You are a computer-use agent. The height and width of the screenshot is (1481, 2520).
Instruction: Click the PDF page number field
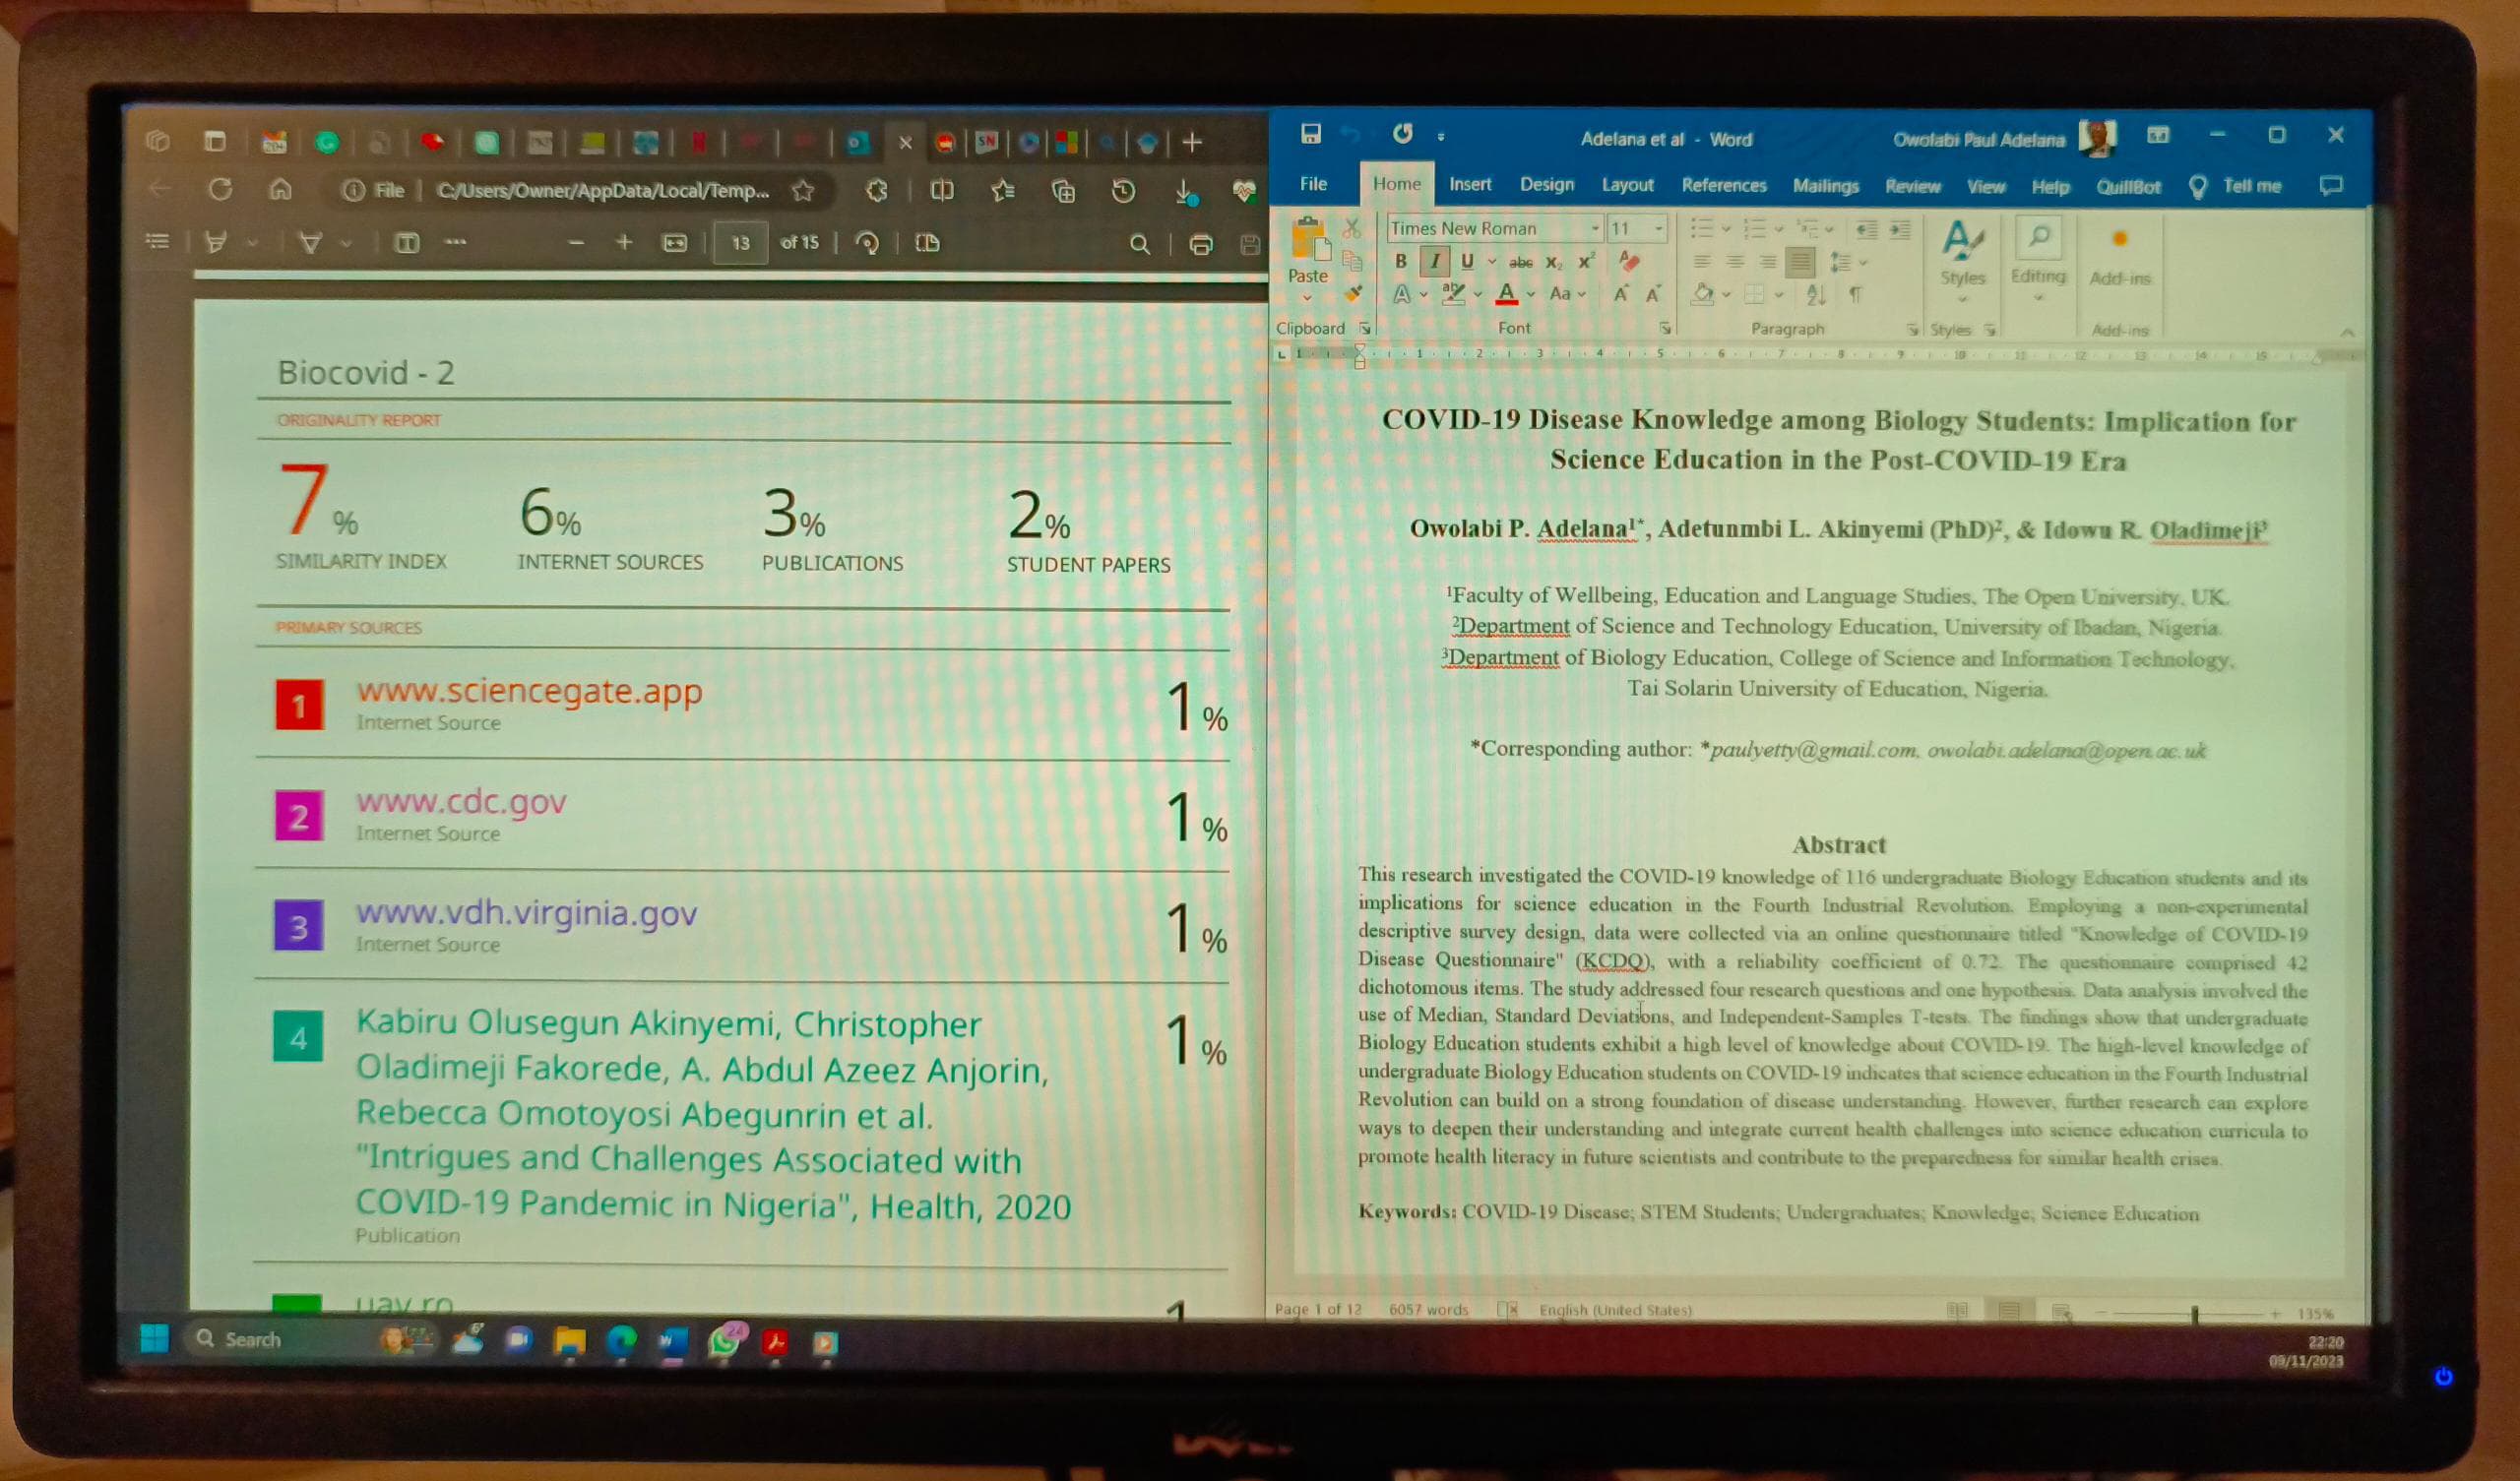(740, 243)
